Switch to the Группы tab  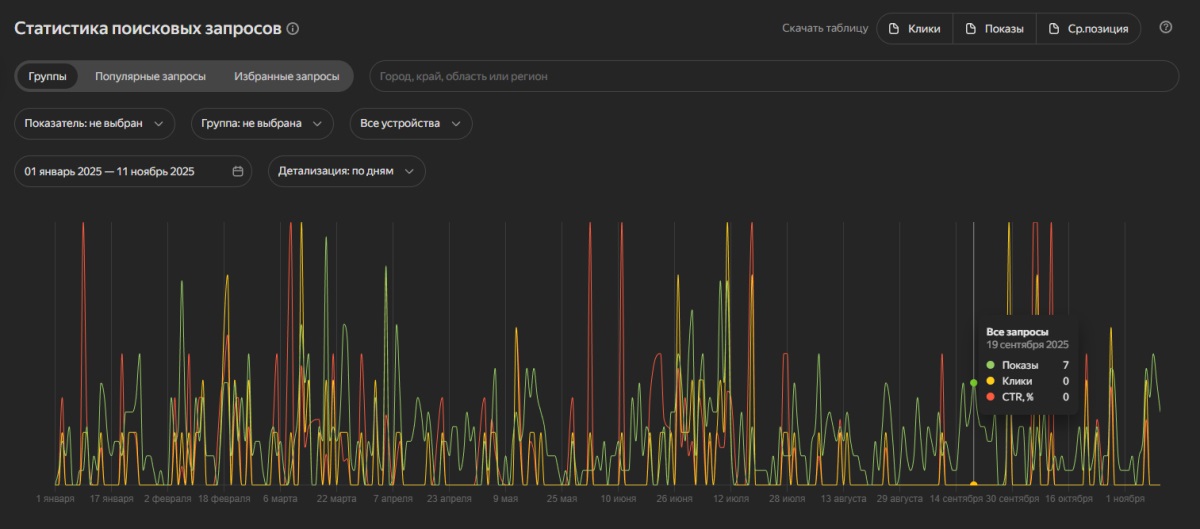pyautogui.click(x=47, y=76)
